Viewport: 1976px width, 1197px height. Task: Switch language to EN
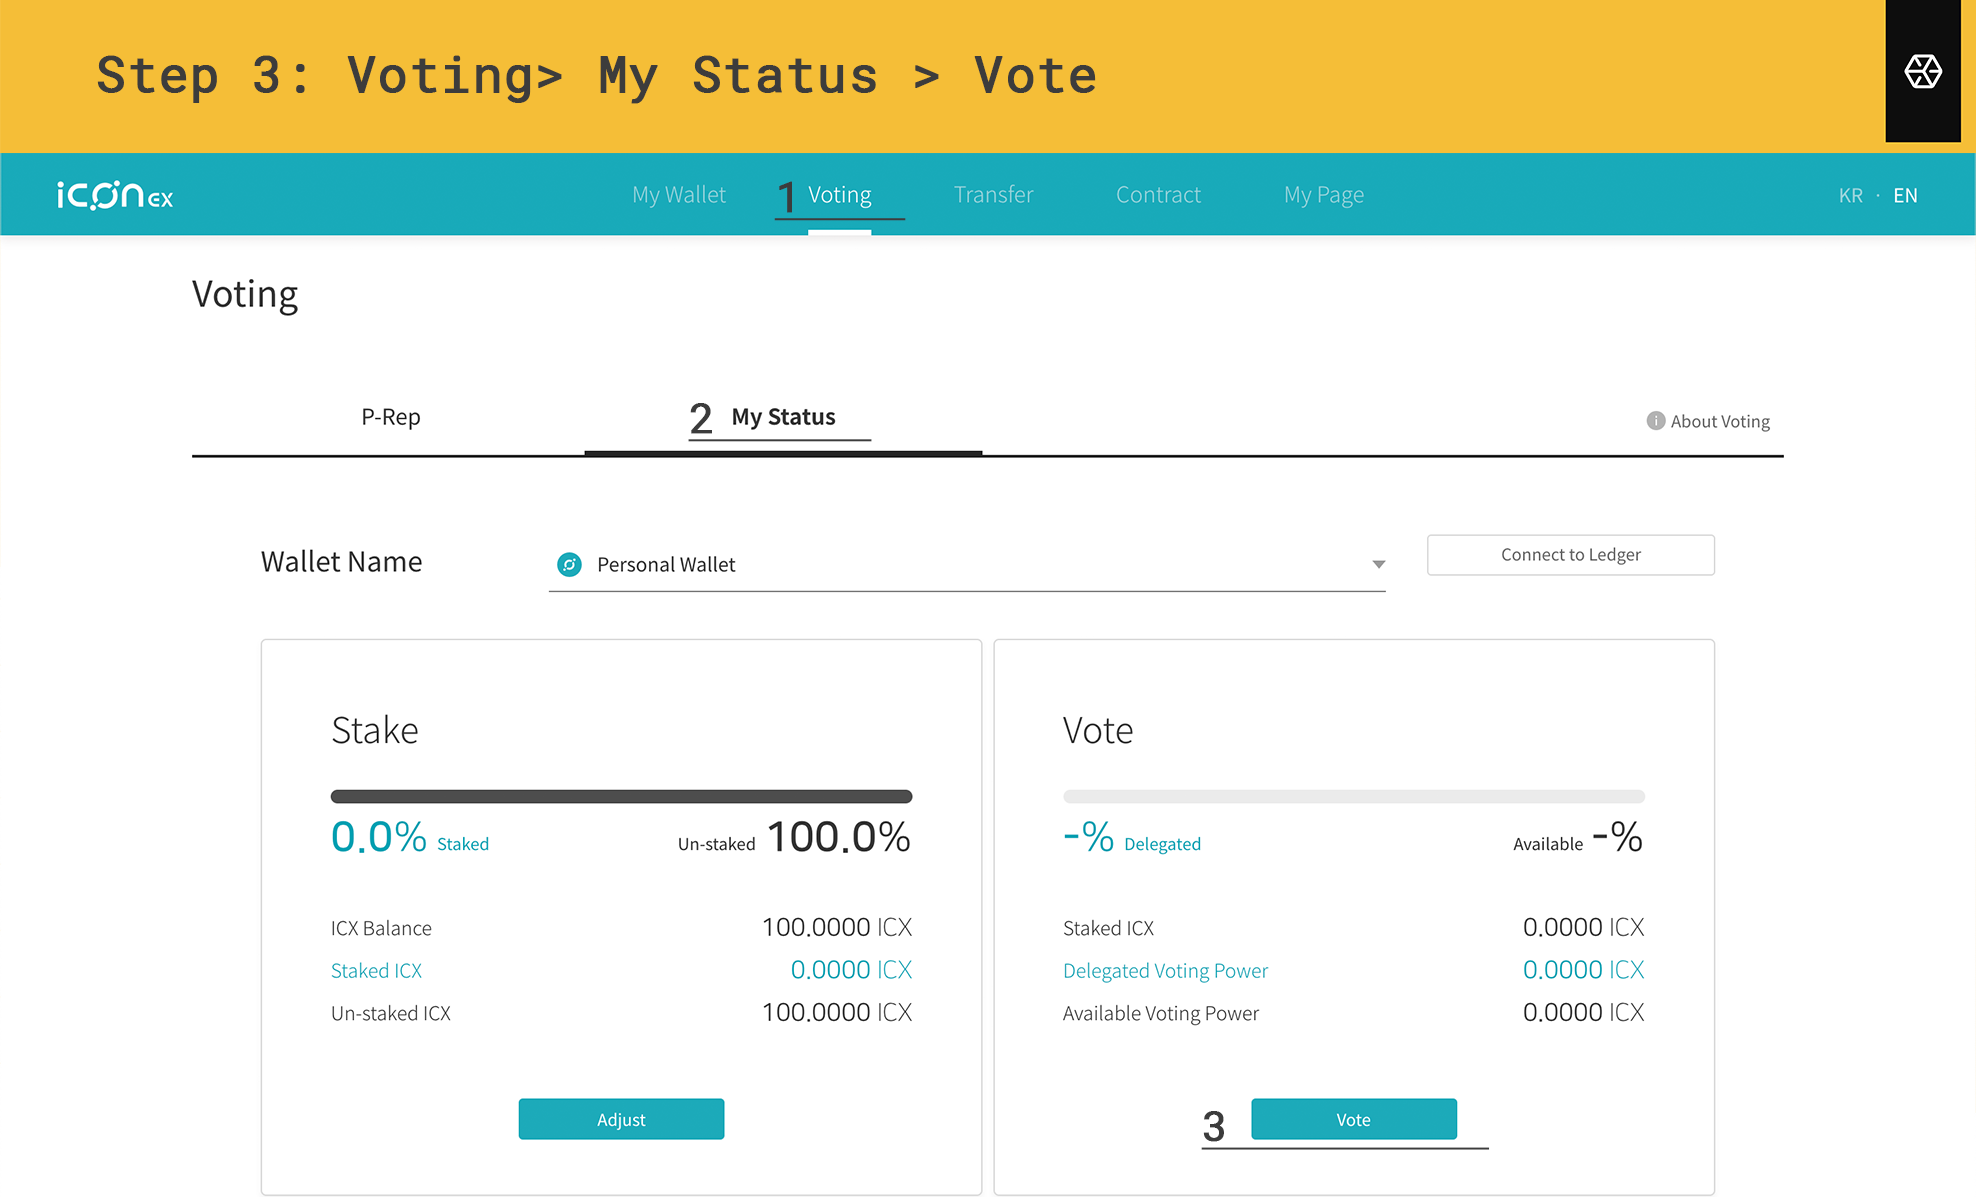[x=1905, y=196]
